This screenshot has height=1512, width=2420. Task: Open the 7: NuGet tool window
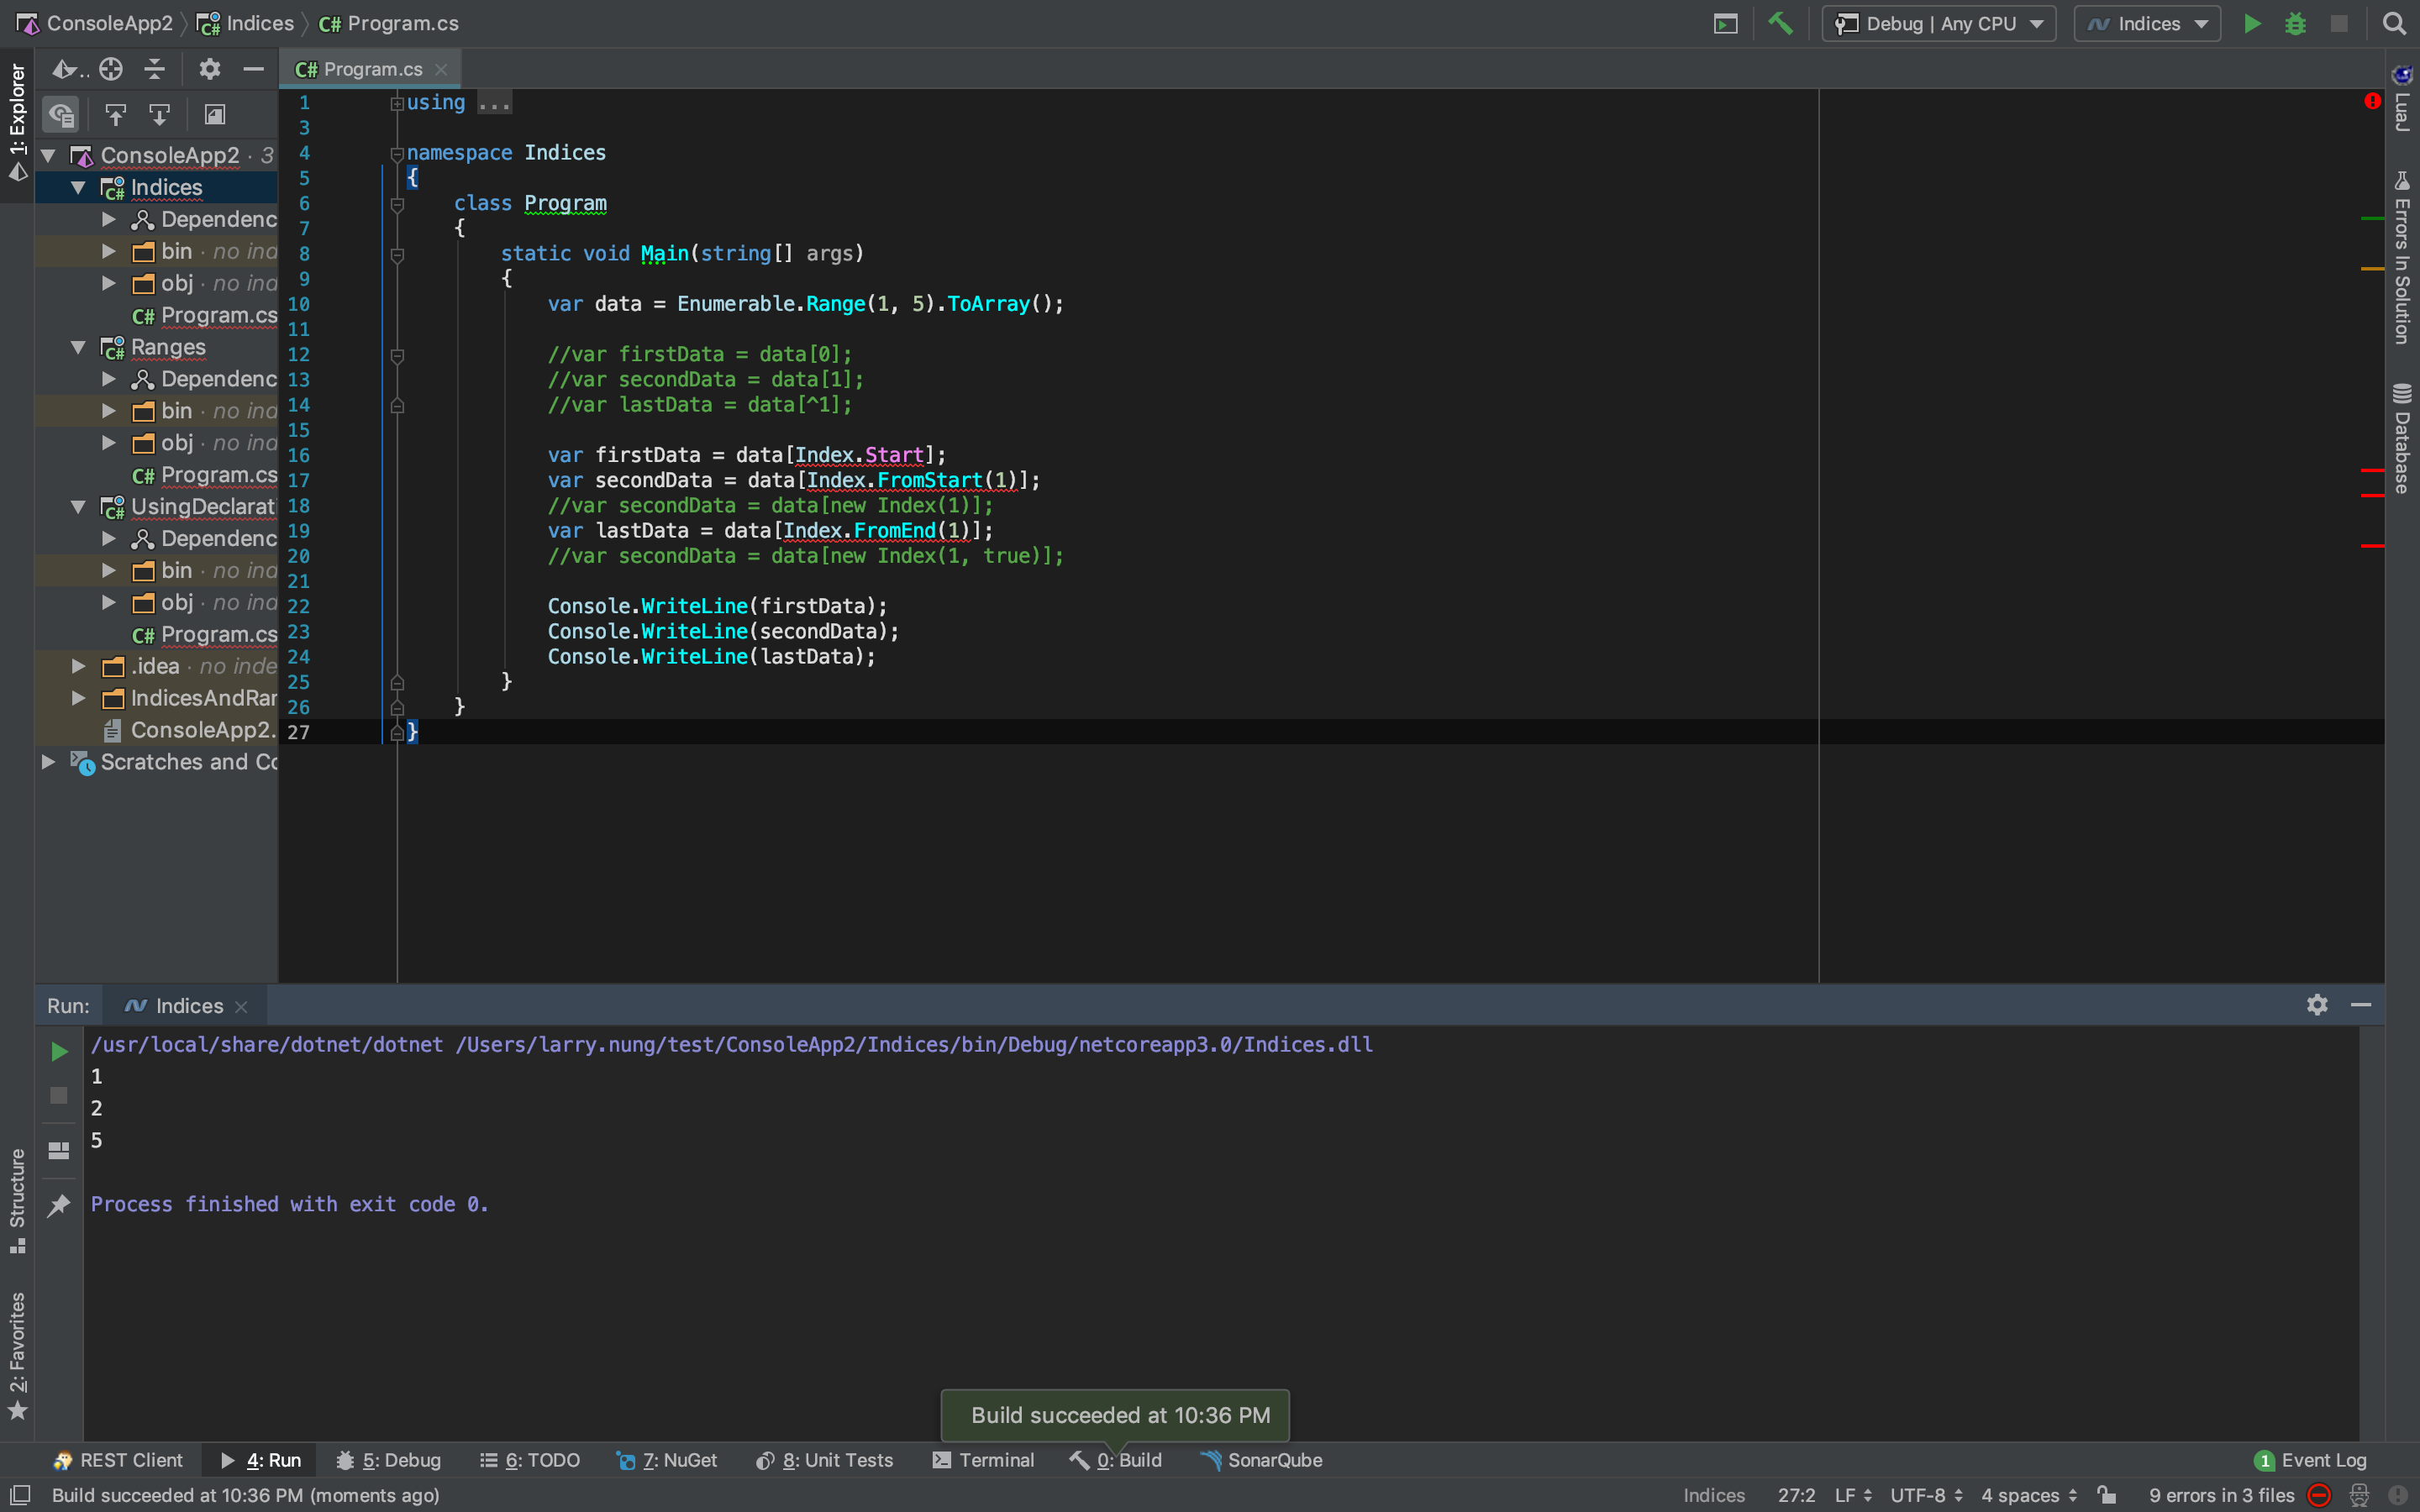667,1460
